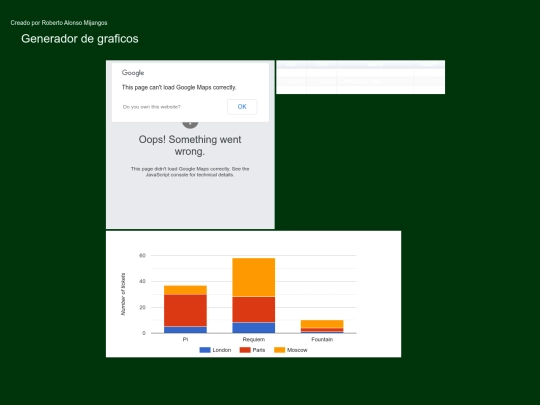540x405 pixels.
Task: Click the 'Name' column header in the table
Action: coord(375,64)
